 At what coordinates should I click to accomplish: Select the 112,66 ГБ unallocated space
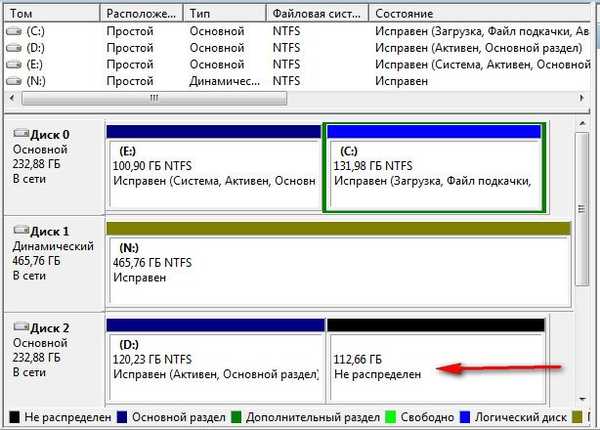pos(436,361)
